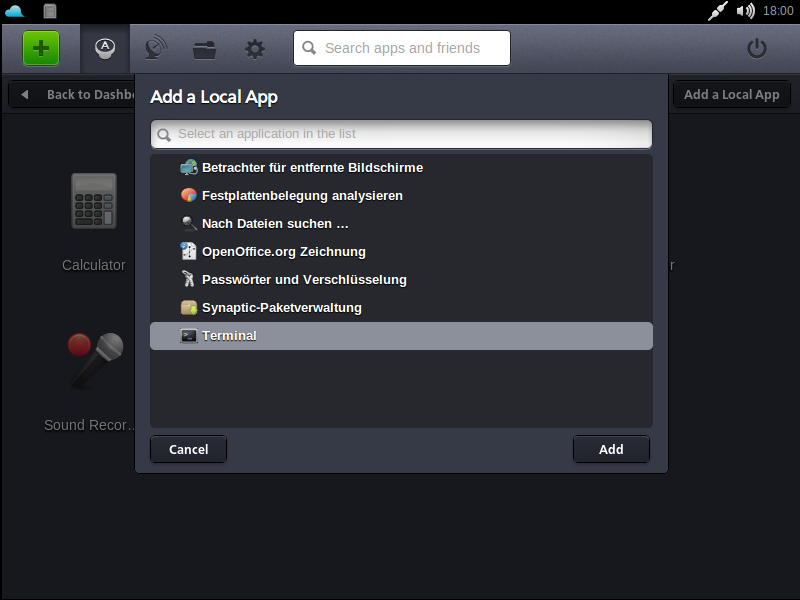Select the circled-A applications icon
800x600 pixels.
(x=104, y=48)
